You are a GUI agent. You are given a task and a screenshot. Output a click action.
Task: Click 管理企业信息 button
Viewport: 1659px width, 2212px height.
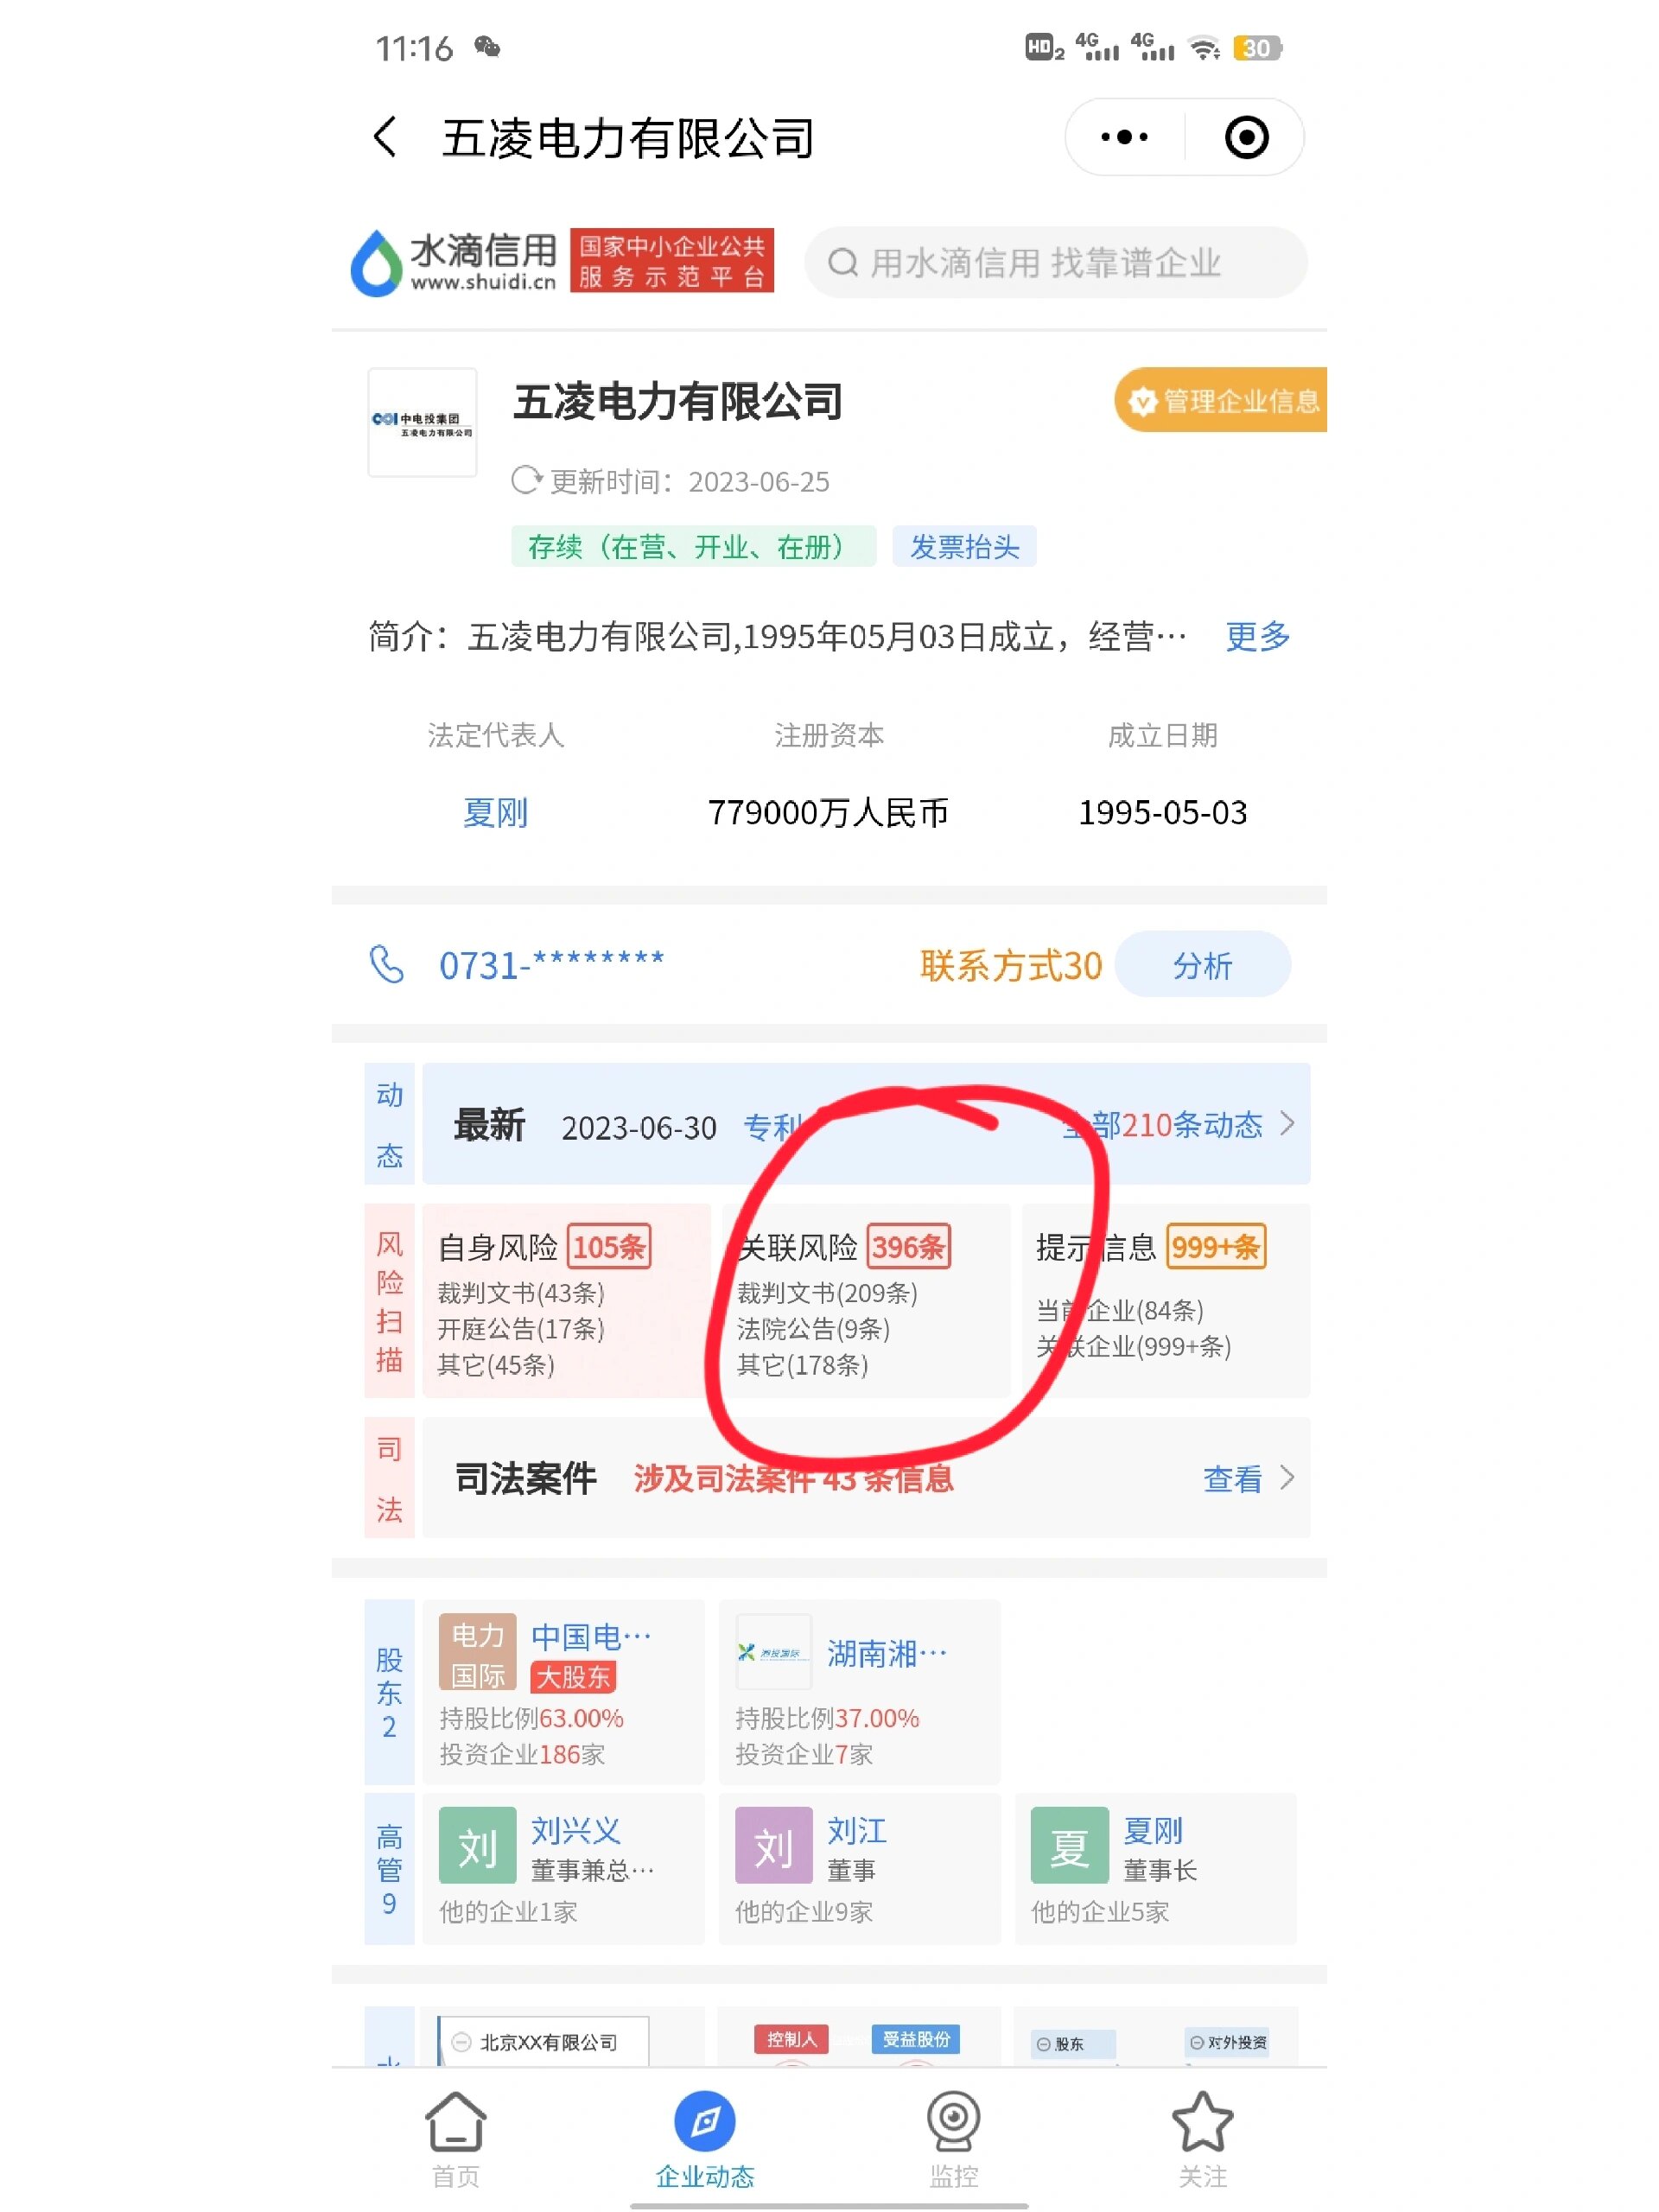(1221, 400)
